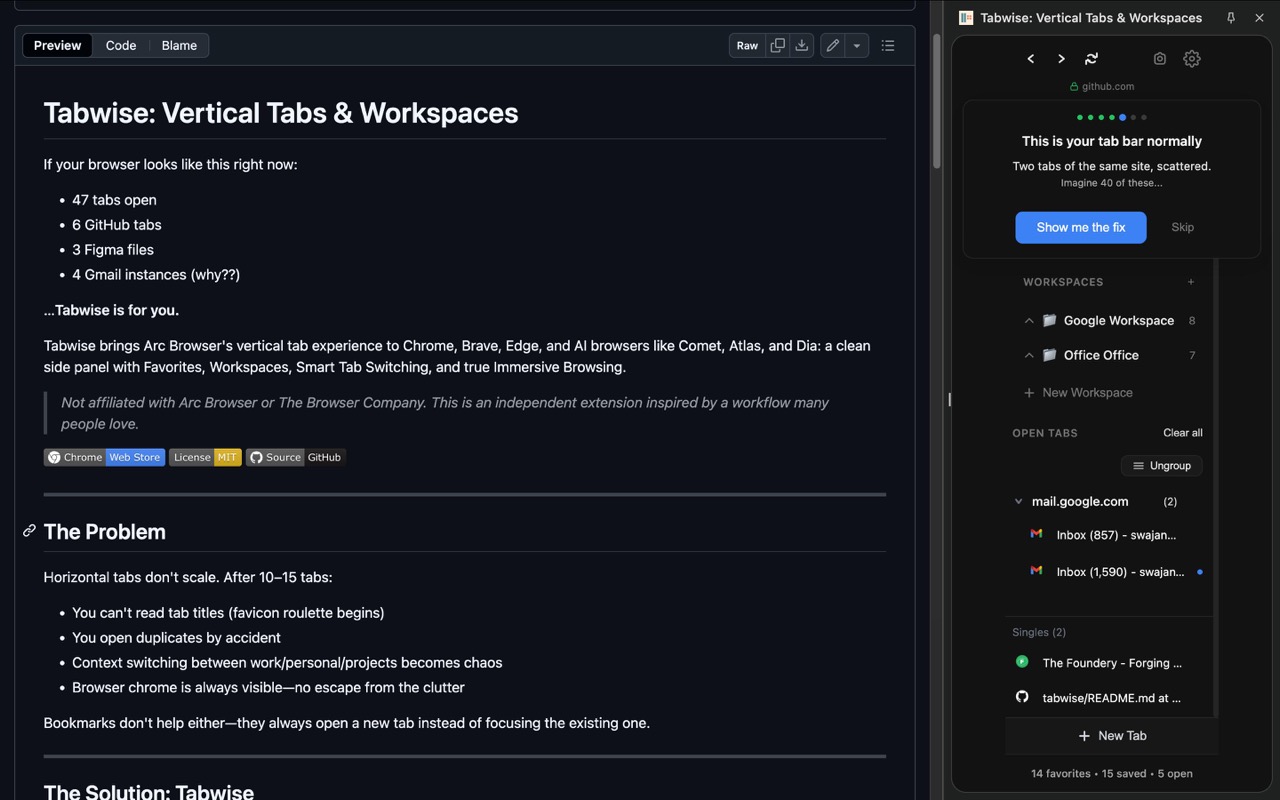1280x800 pixels.
Task: Copy raw file with the copy icon
Action: click(x=777, y=45)
